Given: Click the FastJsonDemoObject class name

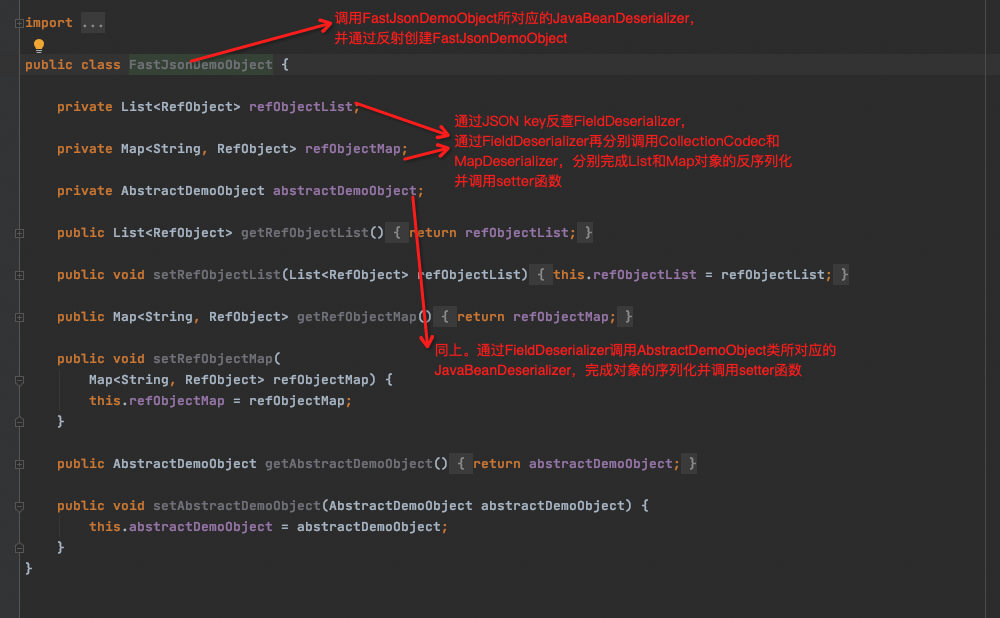Looking at the screenshot, I should [x=201, y=64].
